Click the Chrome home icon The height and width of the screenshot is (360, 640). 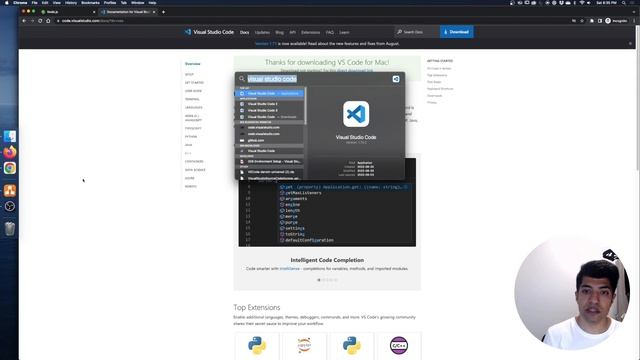point(48,21)
